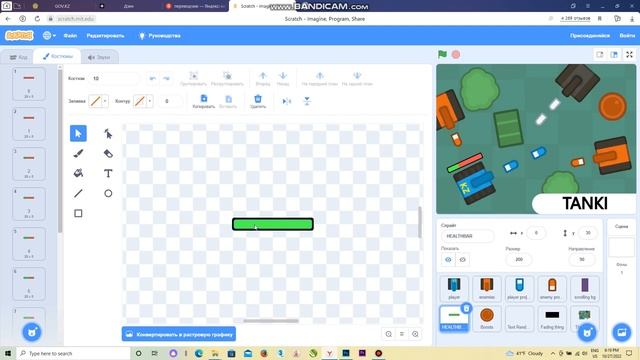Open Choose a Backdrop button
The image size is (640, 360).
coord(622,332)
